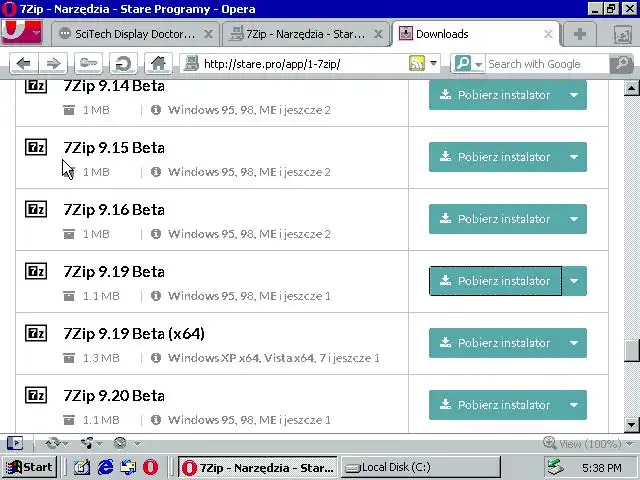Click the 7z icon beside 7Zip 9.19 Beta (x64)
The image size is (640, 480).
point(36,333)
